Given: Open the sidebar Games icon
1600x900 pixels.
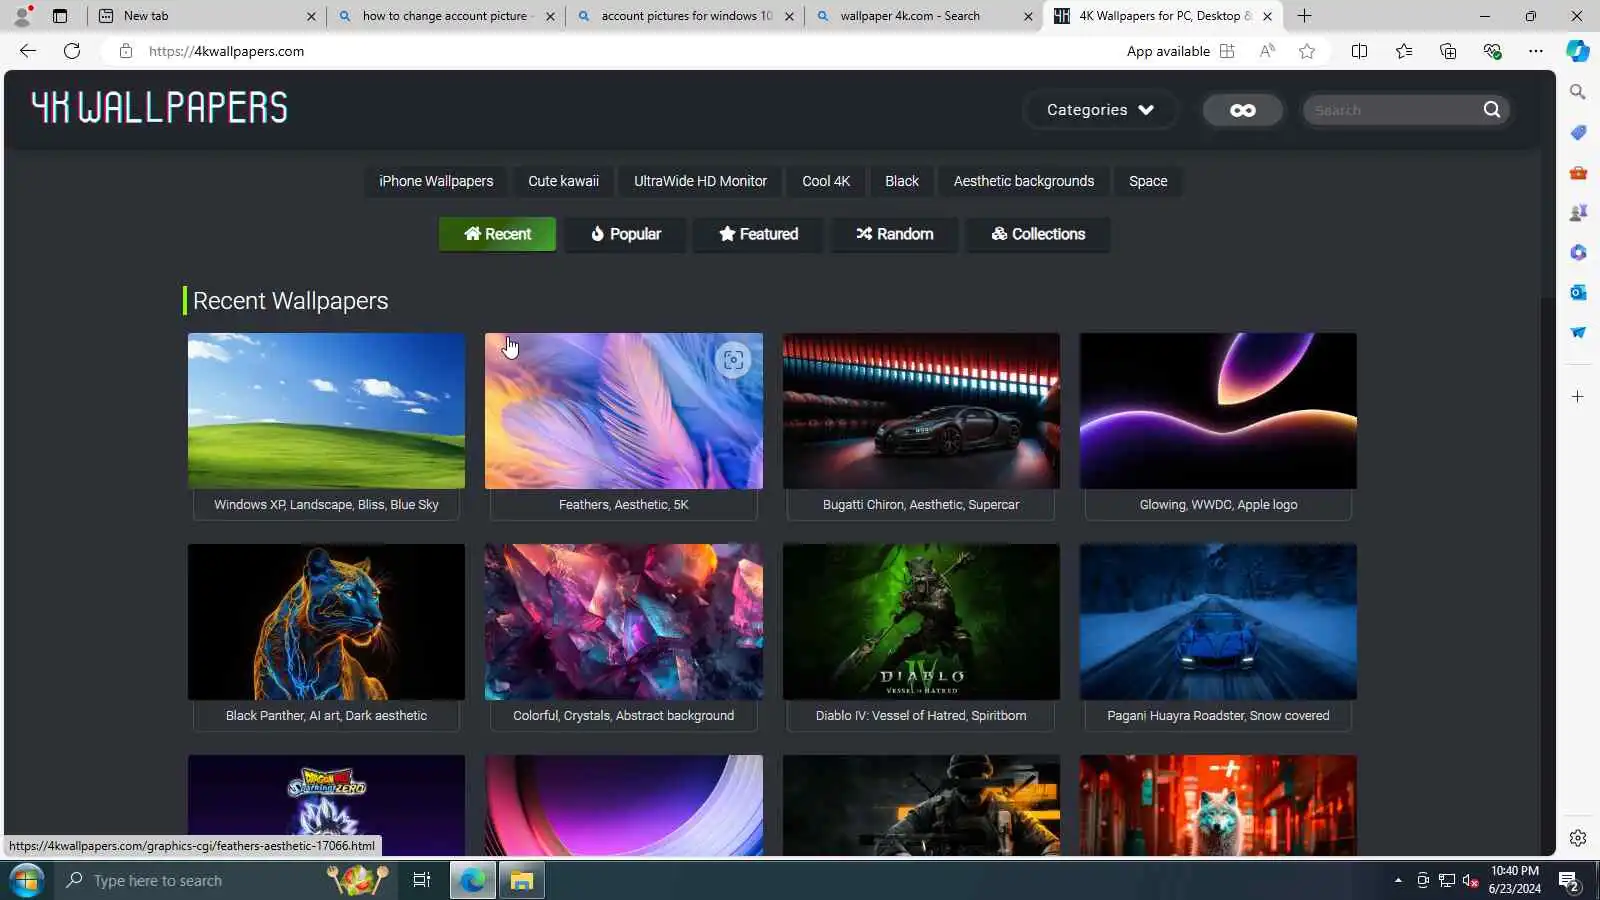Looking at the screenshot, I should coord(1578,212).
